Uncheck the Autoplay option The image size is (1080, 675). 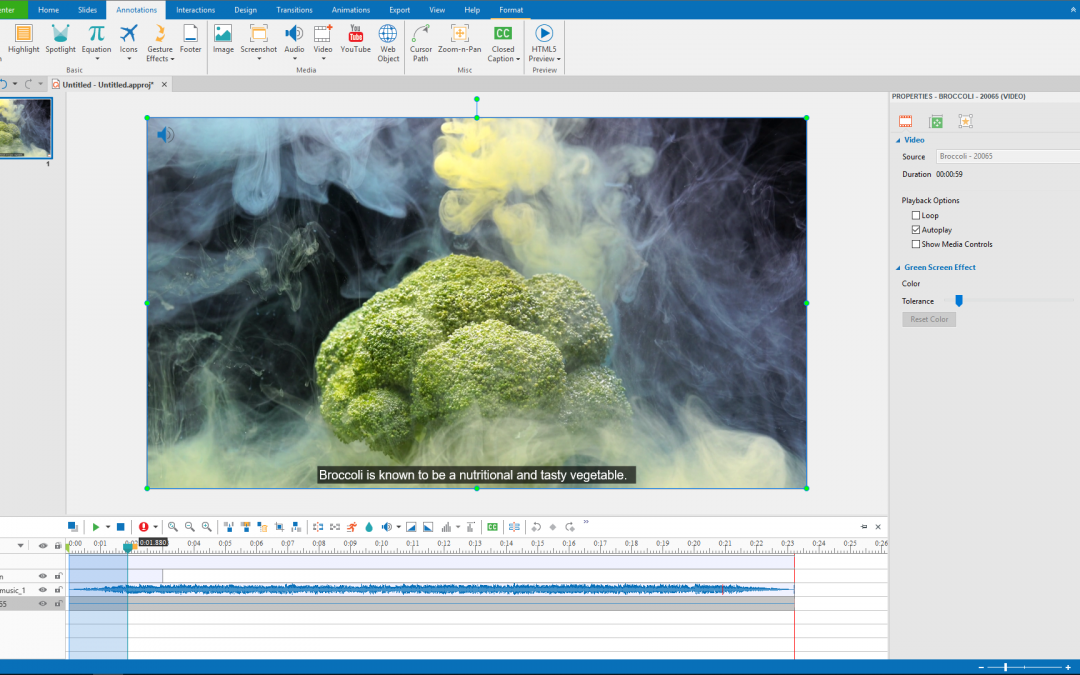pos(916,230)
